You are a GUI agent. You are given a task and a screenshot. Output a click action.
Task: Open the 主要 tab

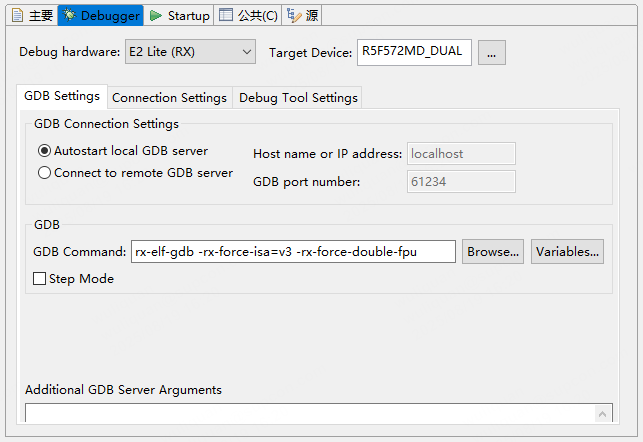(32, 16)
